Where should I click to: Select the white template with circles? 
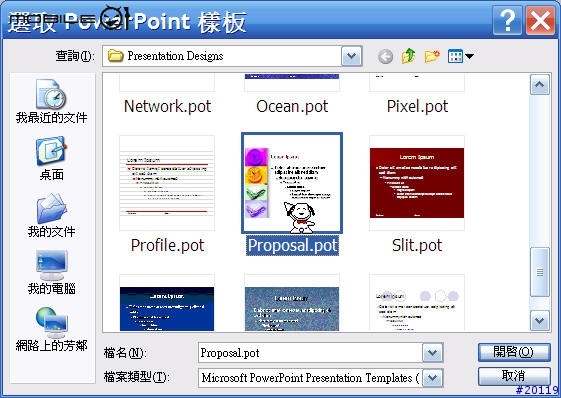click(417, 303)
